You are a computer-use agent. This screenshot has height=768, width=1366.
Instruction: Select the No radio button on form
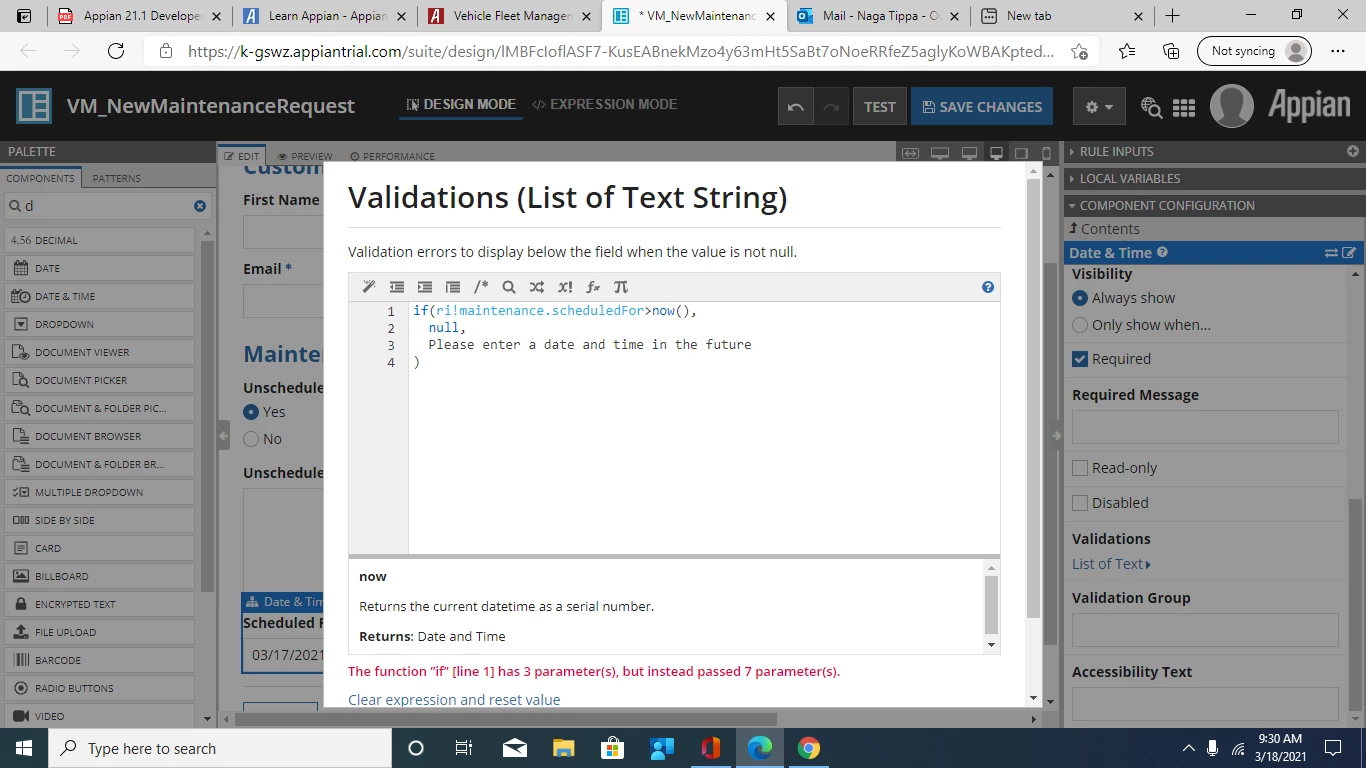[251, 439]
